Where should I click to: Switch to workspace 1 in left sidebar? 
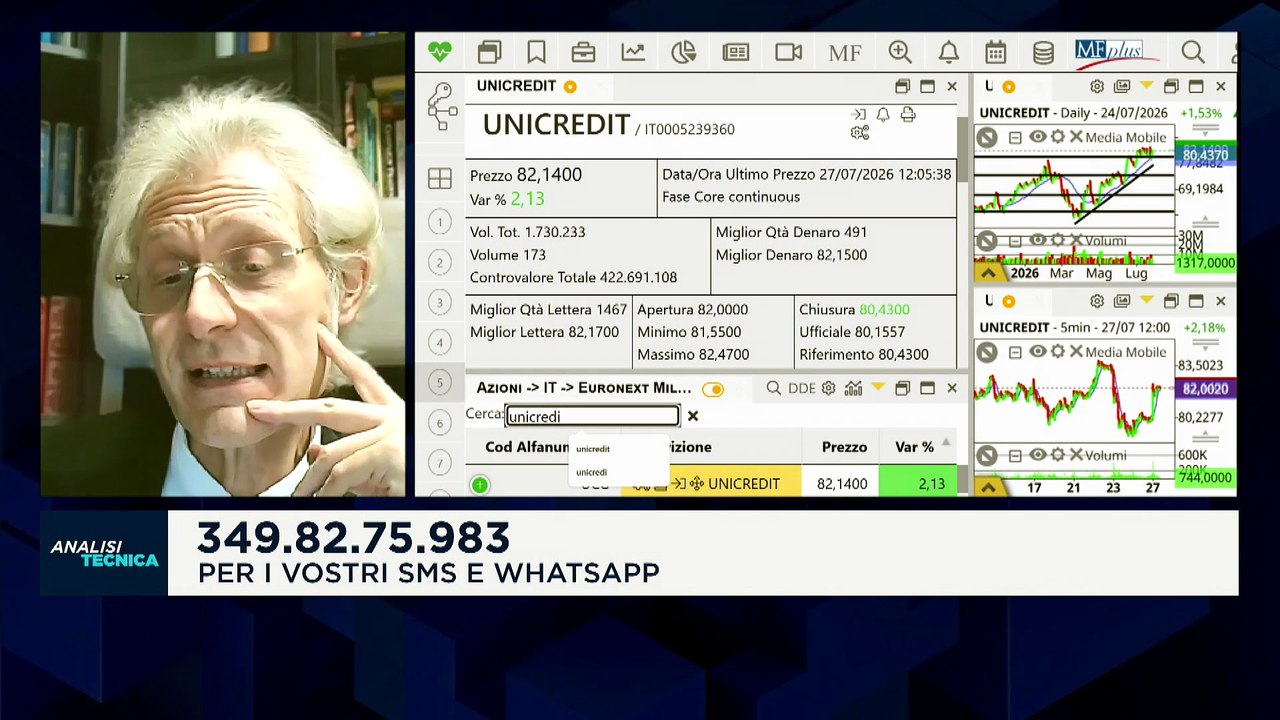coord(440,222)
